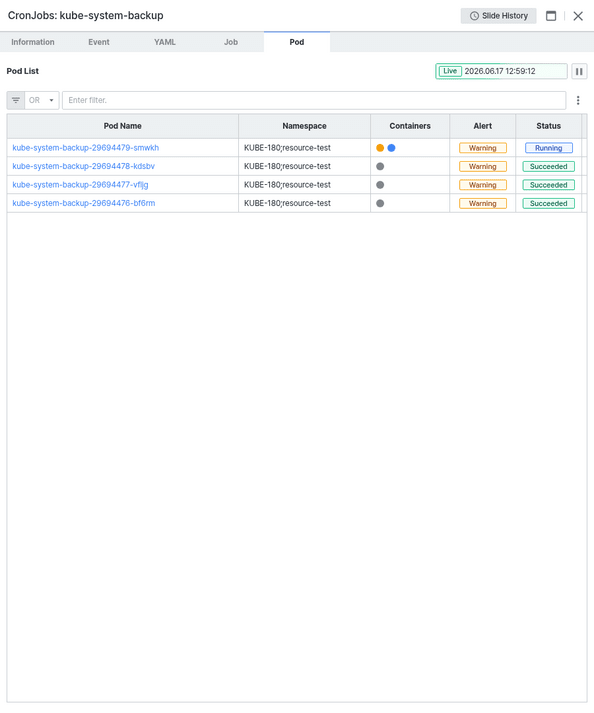This screenshot has width=594, height=713.
Task: Click the filter icon beside OR dropdown
Action: click(15, 100)
